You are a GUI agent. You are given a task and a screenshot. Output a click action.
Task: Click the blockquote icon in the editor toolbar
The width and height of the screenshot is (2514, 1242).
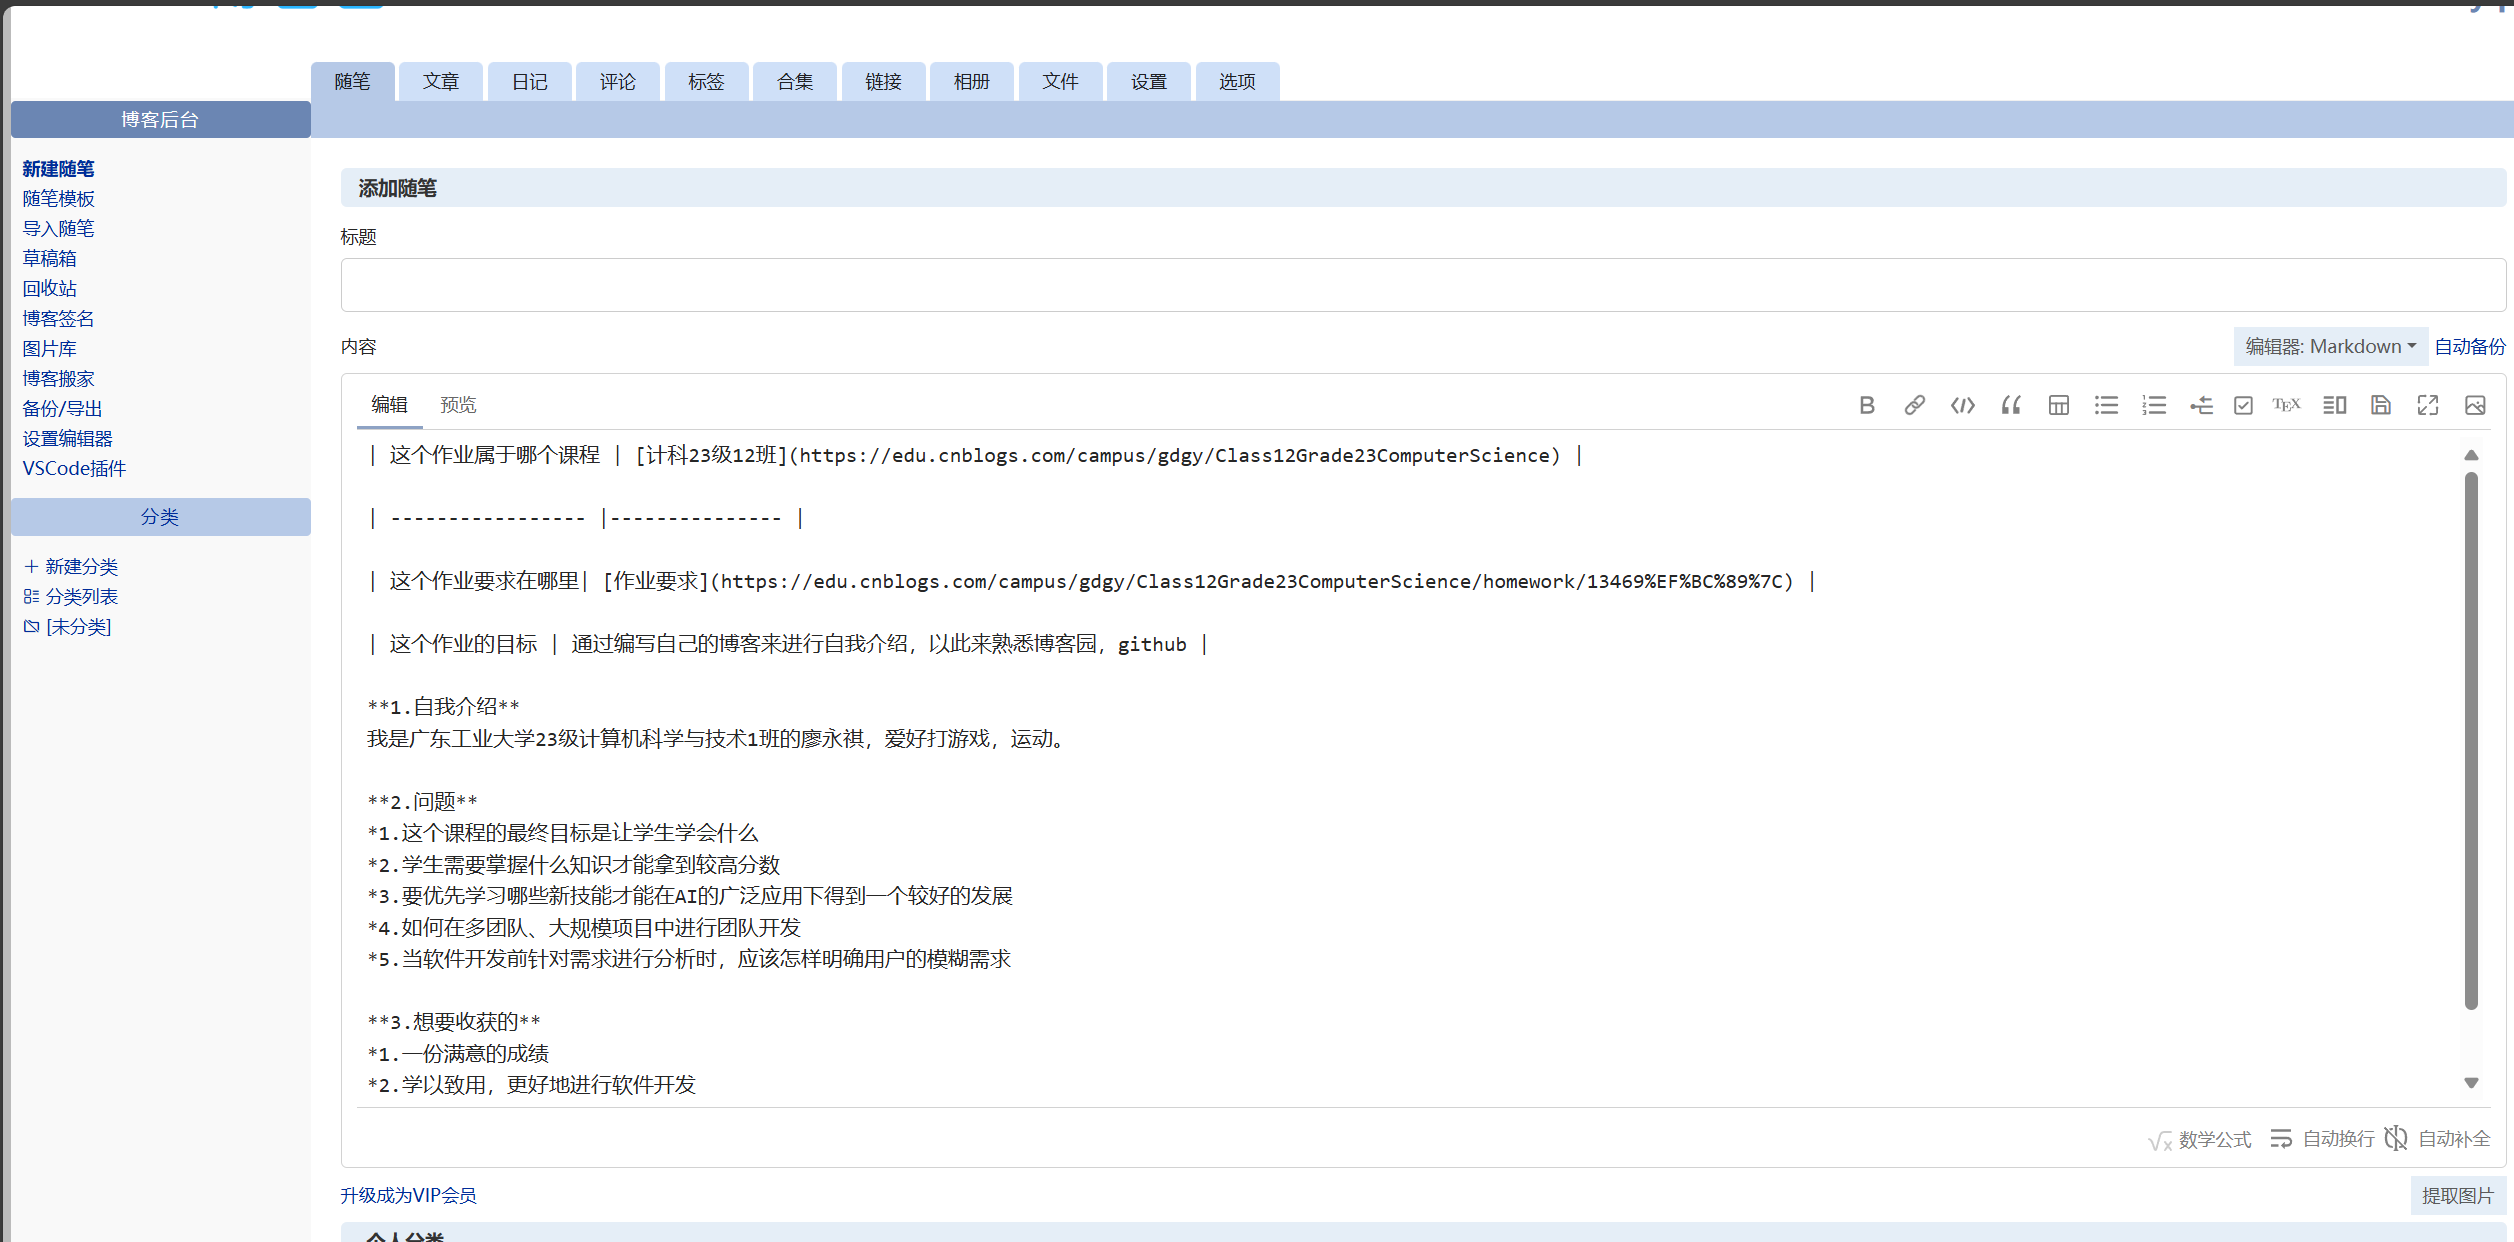pos(2010,405)
